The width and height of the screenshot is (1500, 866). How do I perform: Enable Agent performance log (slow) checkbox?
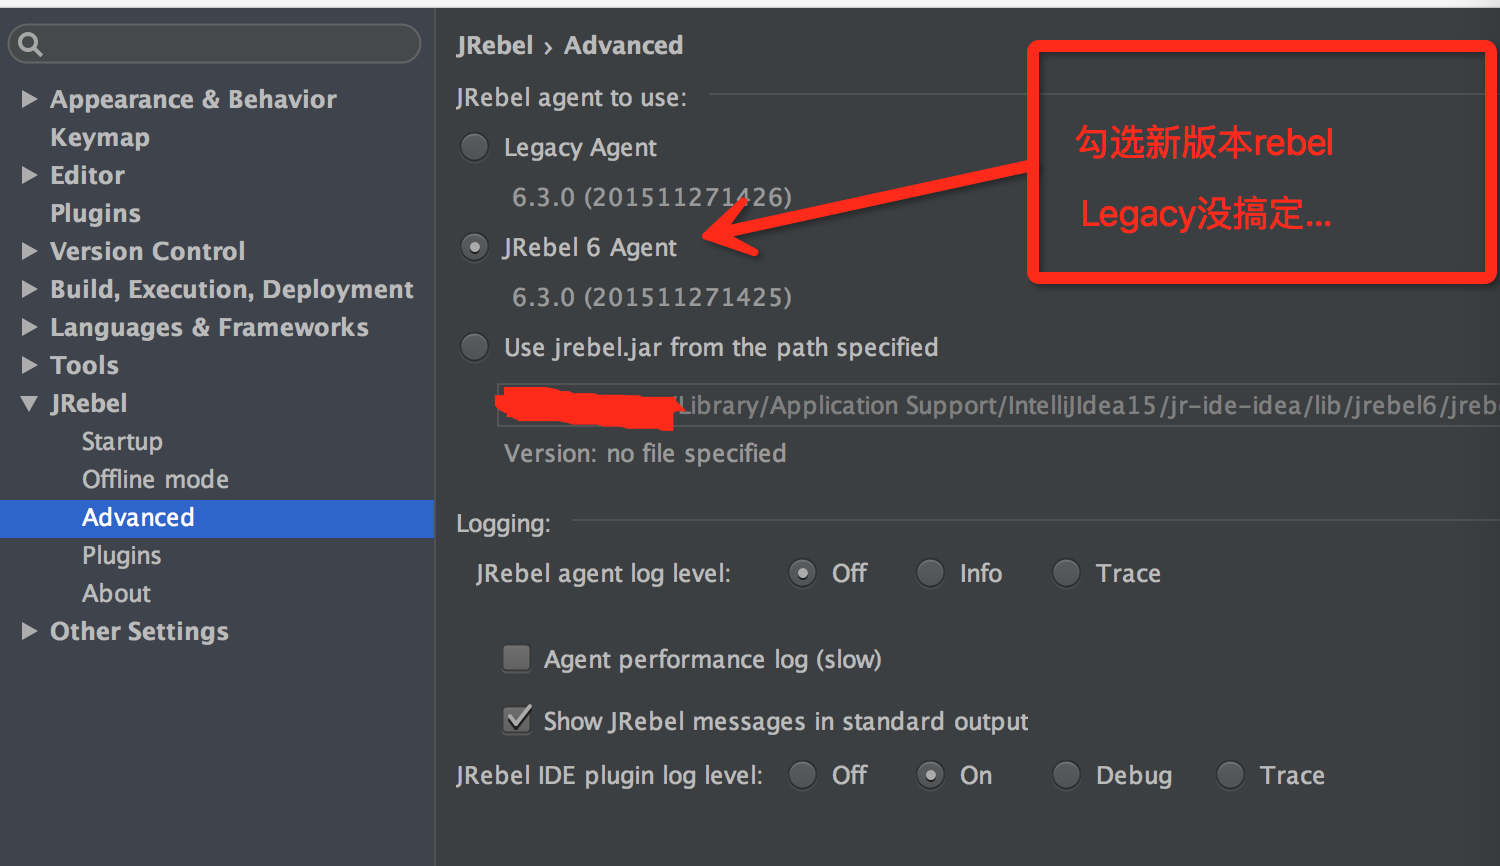(517, 658)
